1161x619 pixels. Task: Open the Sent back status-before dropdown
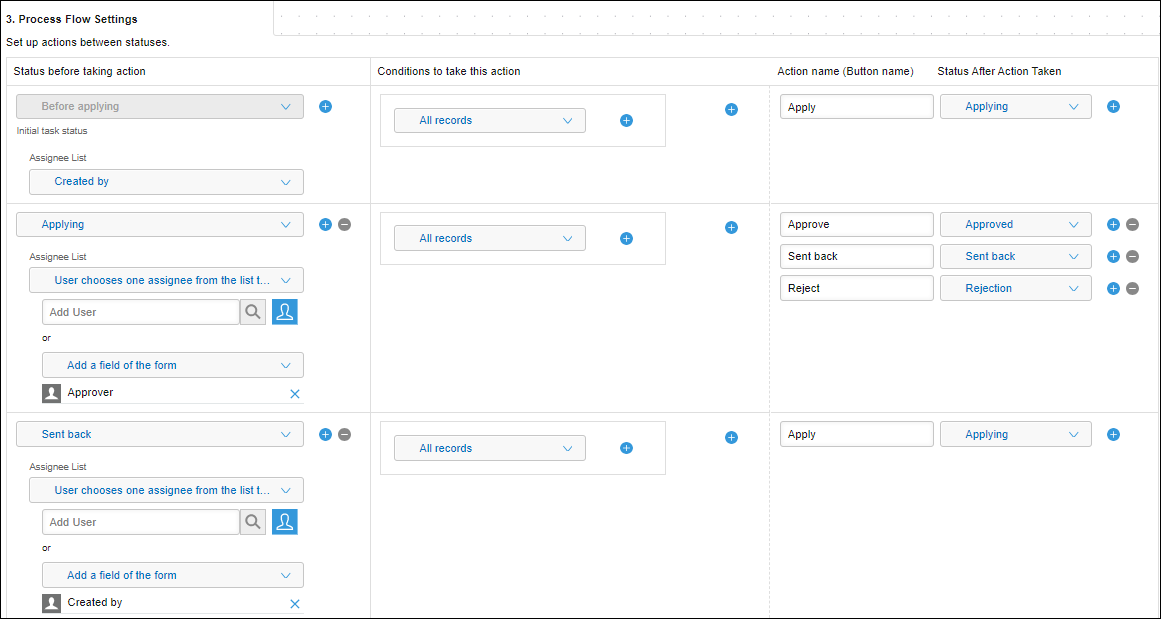160,435
